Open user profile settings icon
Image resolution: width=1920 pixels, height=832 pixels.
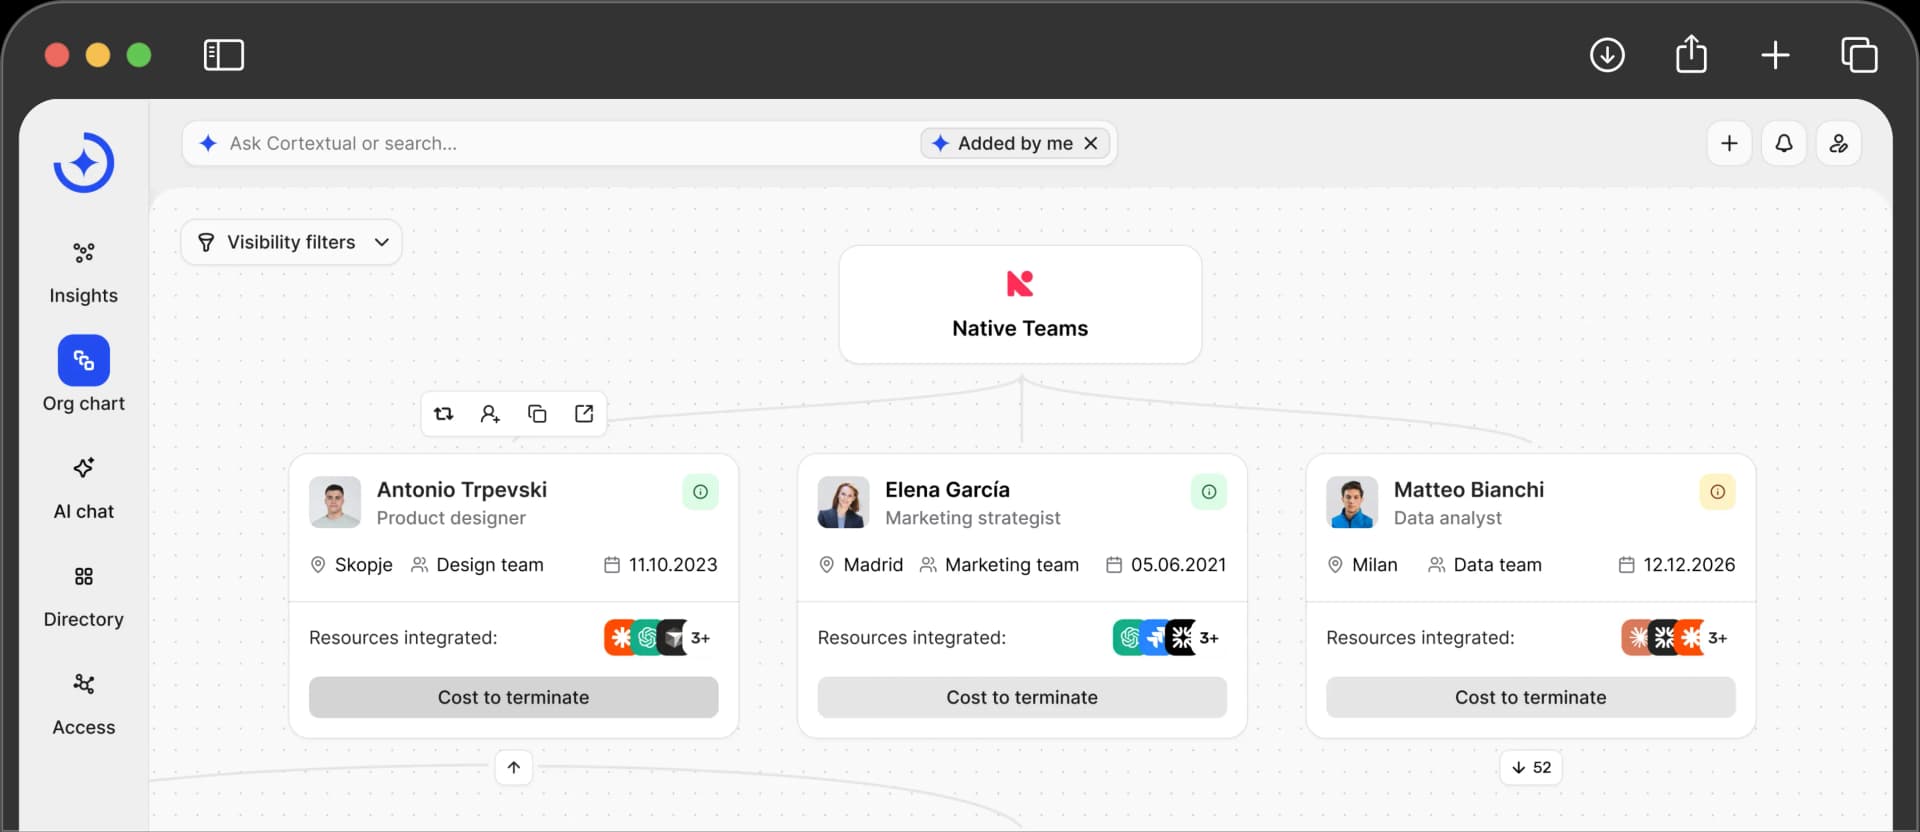(1839, 144)
